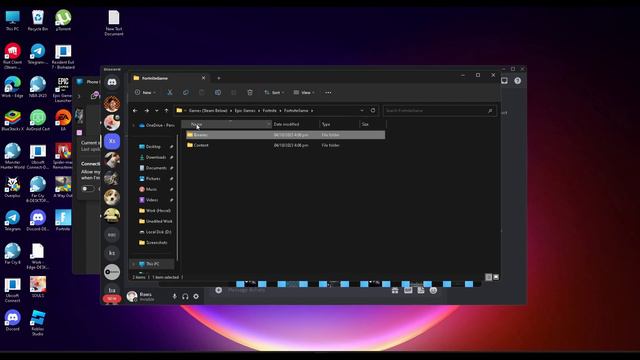Expand recent locations chevron beside forward arrow
Viewport: 640px width, 360px height.
(x=157, y=111)
